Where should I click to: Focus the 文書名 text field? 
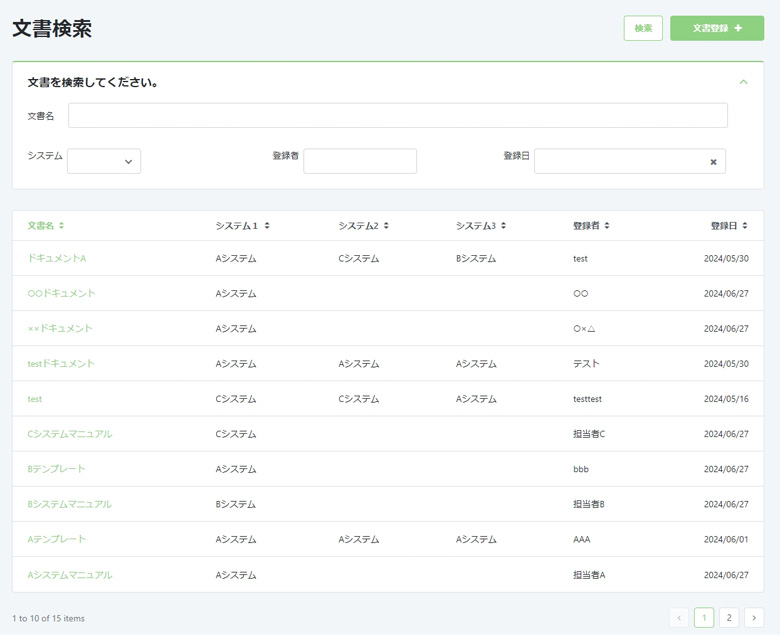pyautogui.click(x=397, y=115)
